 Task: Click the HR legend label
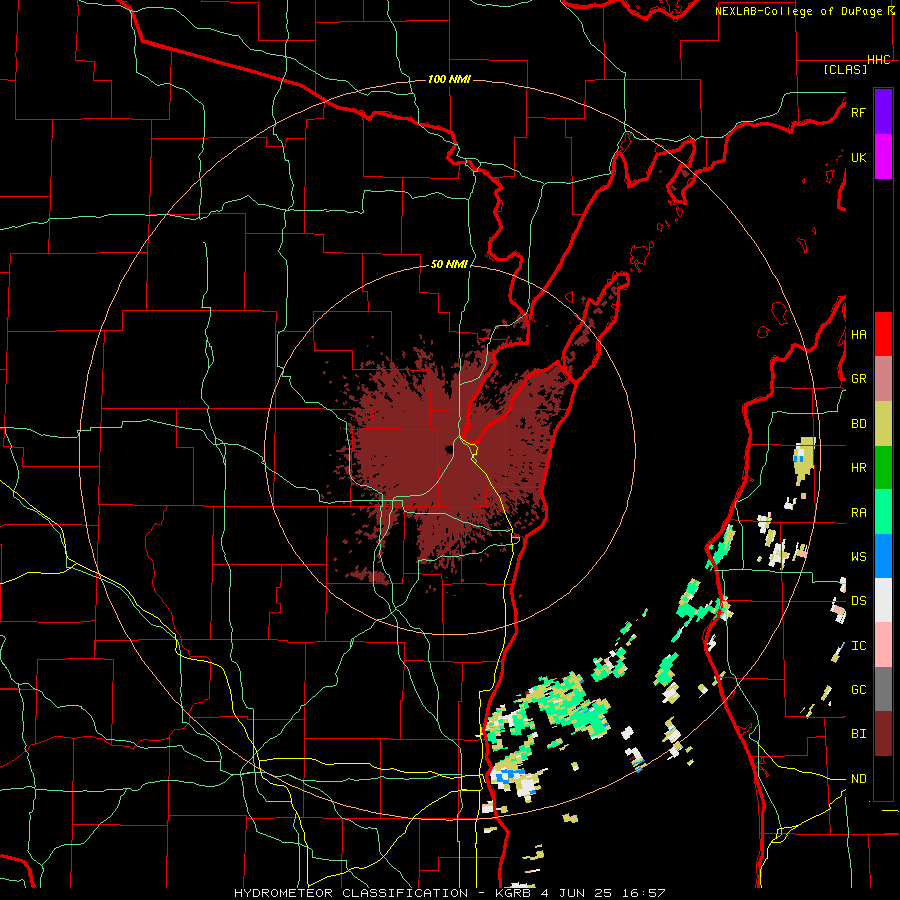pos(858,468)
